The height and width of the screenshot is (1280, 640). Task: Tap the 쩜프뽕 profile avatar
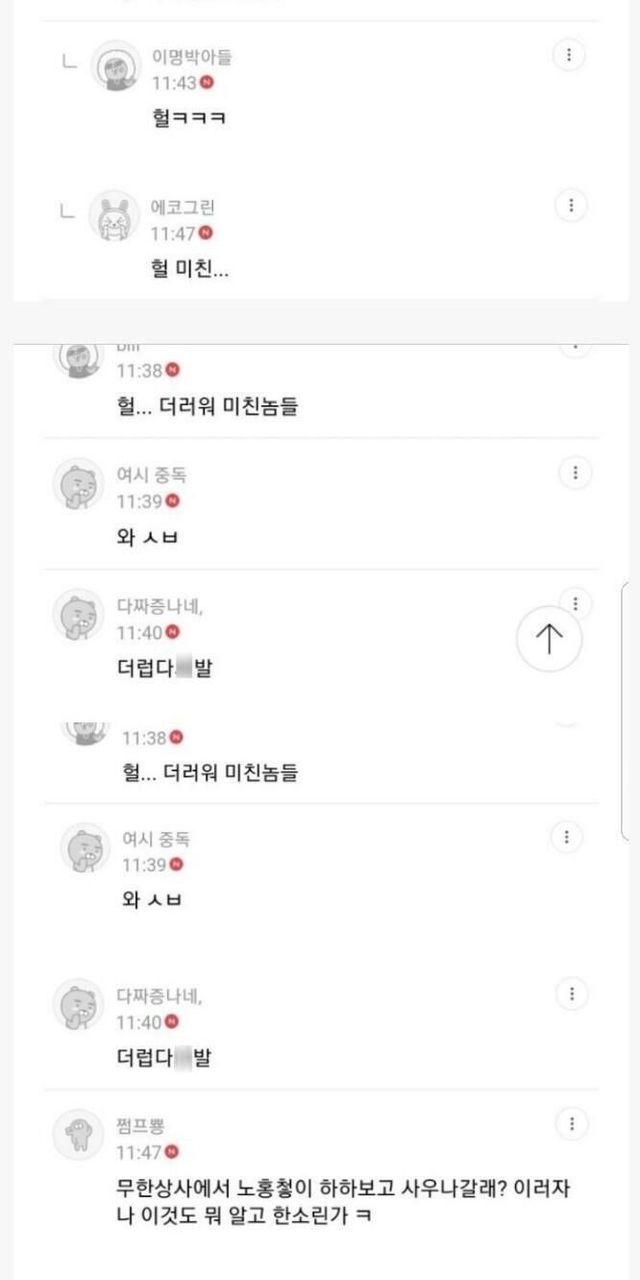(78, 1135)
